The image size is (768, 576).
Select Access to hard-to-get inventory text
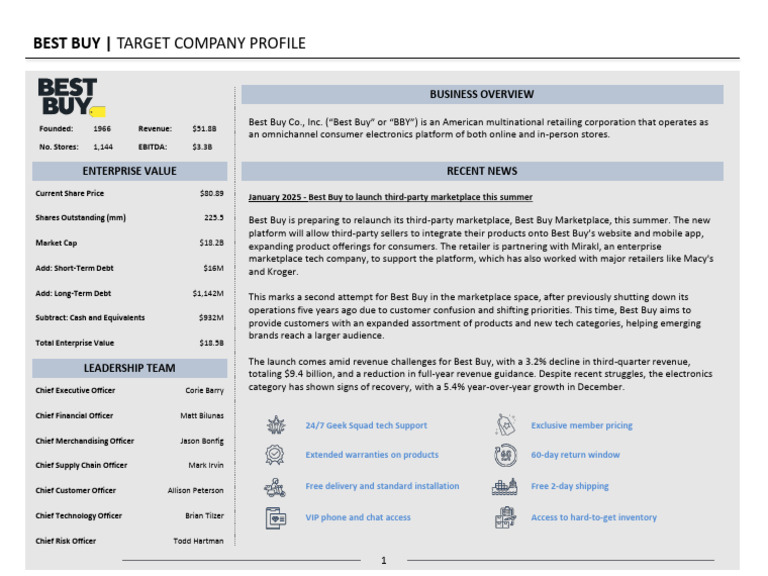pyautogui.click(x=594, y=517)
